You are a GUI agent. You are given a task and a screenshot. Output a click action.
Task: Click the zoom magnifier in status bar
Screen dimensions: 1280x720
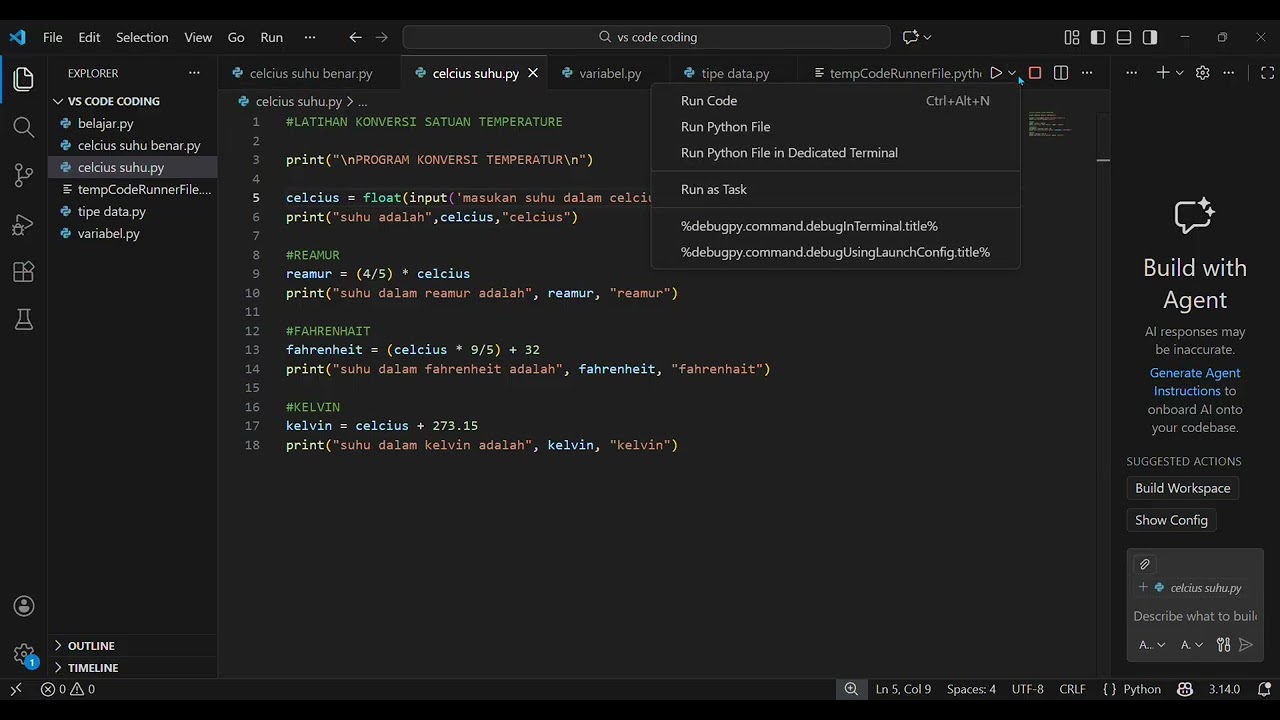point(851,689)
